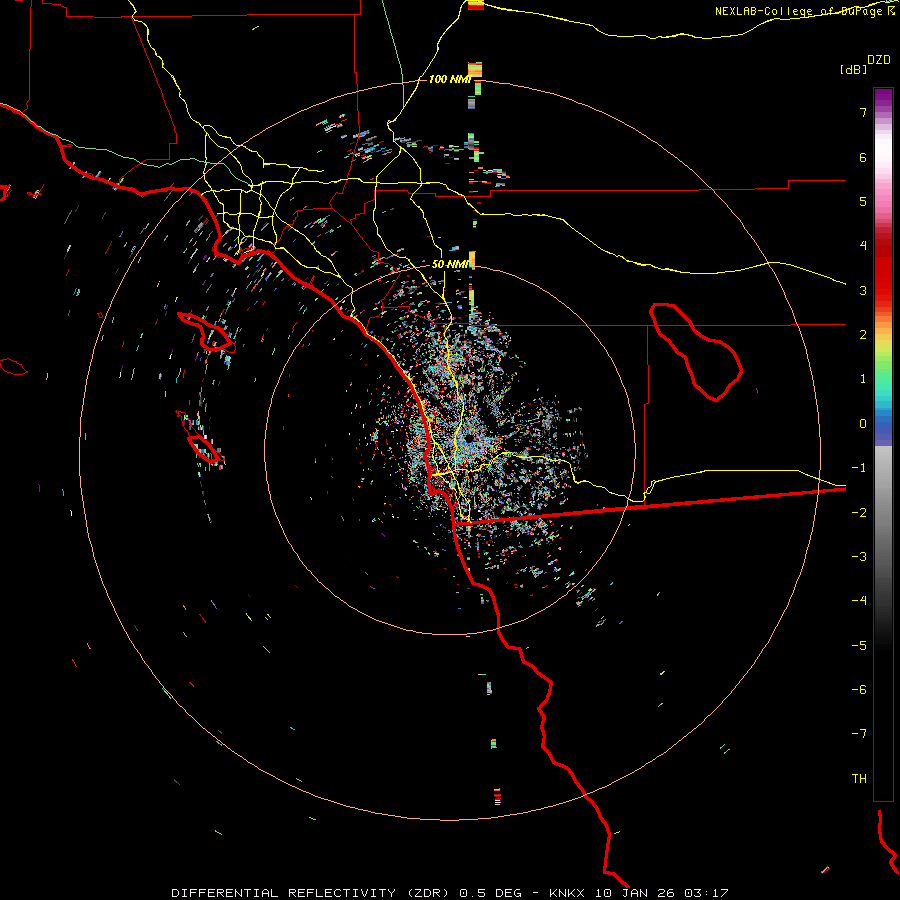Click the -5 dB label on the legend
900x900 pixels.
(x=859, y=646)
